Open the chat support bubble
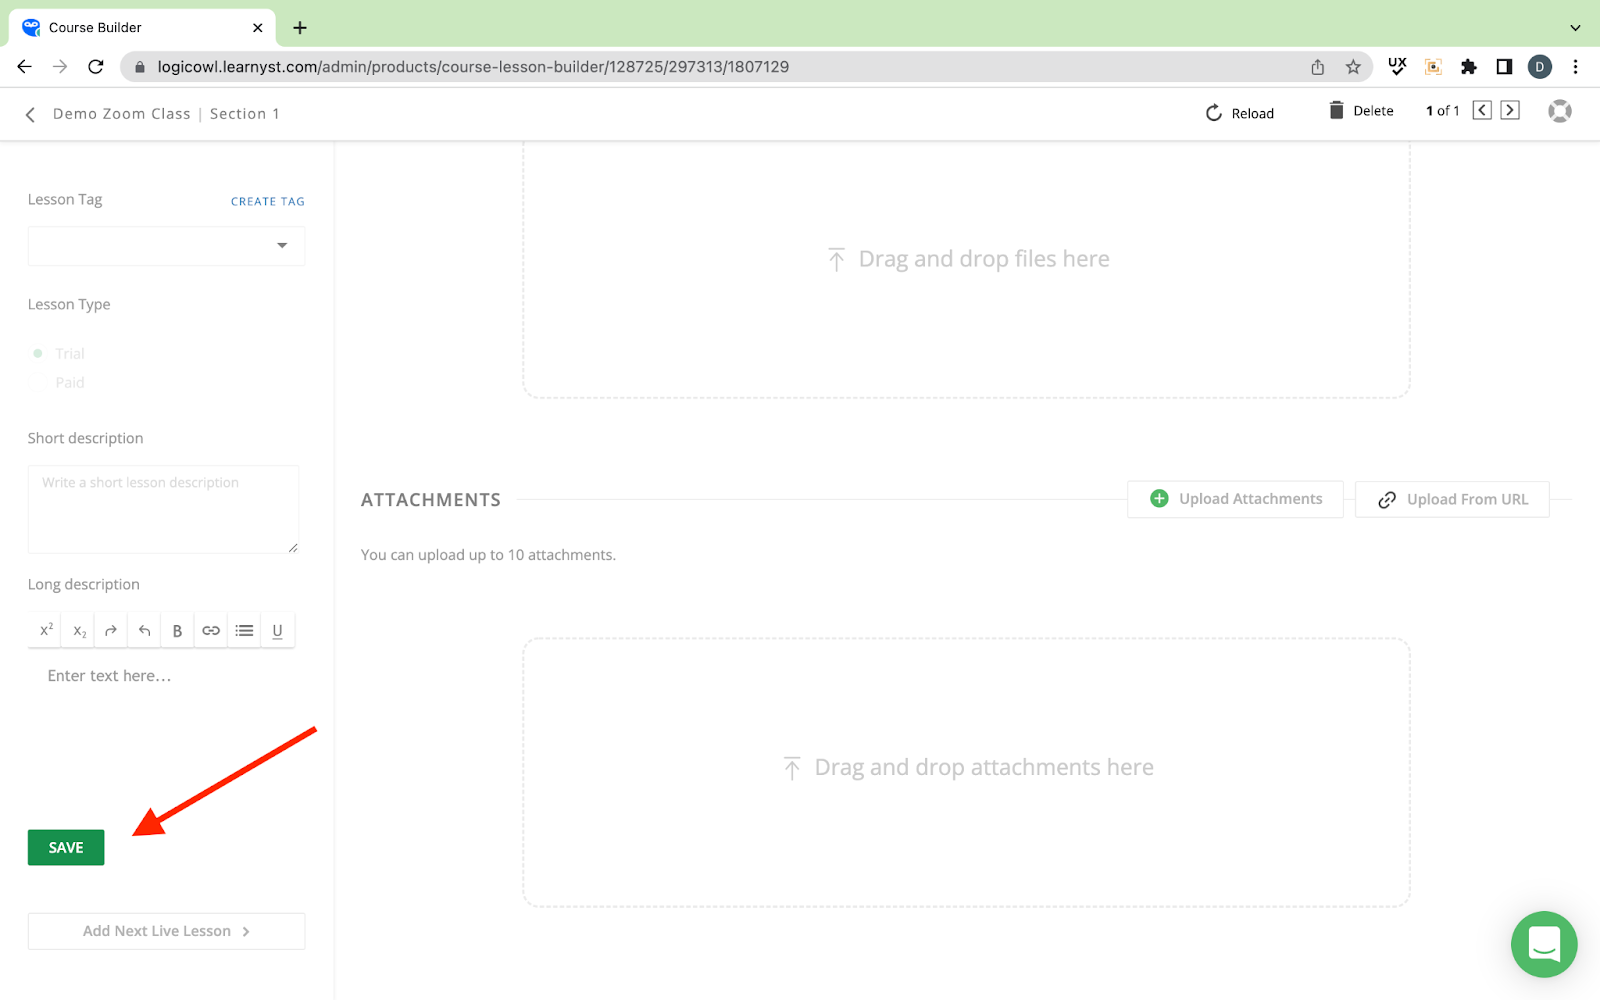The width and height of the screenshot is (1600, 1000). pyautogui.click(x=1543, y=943)
